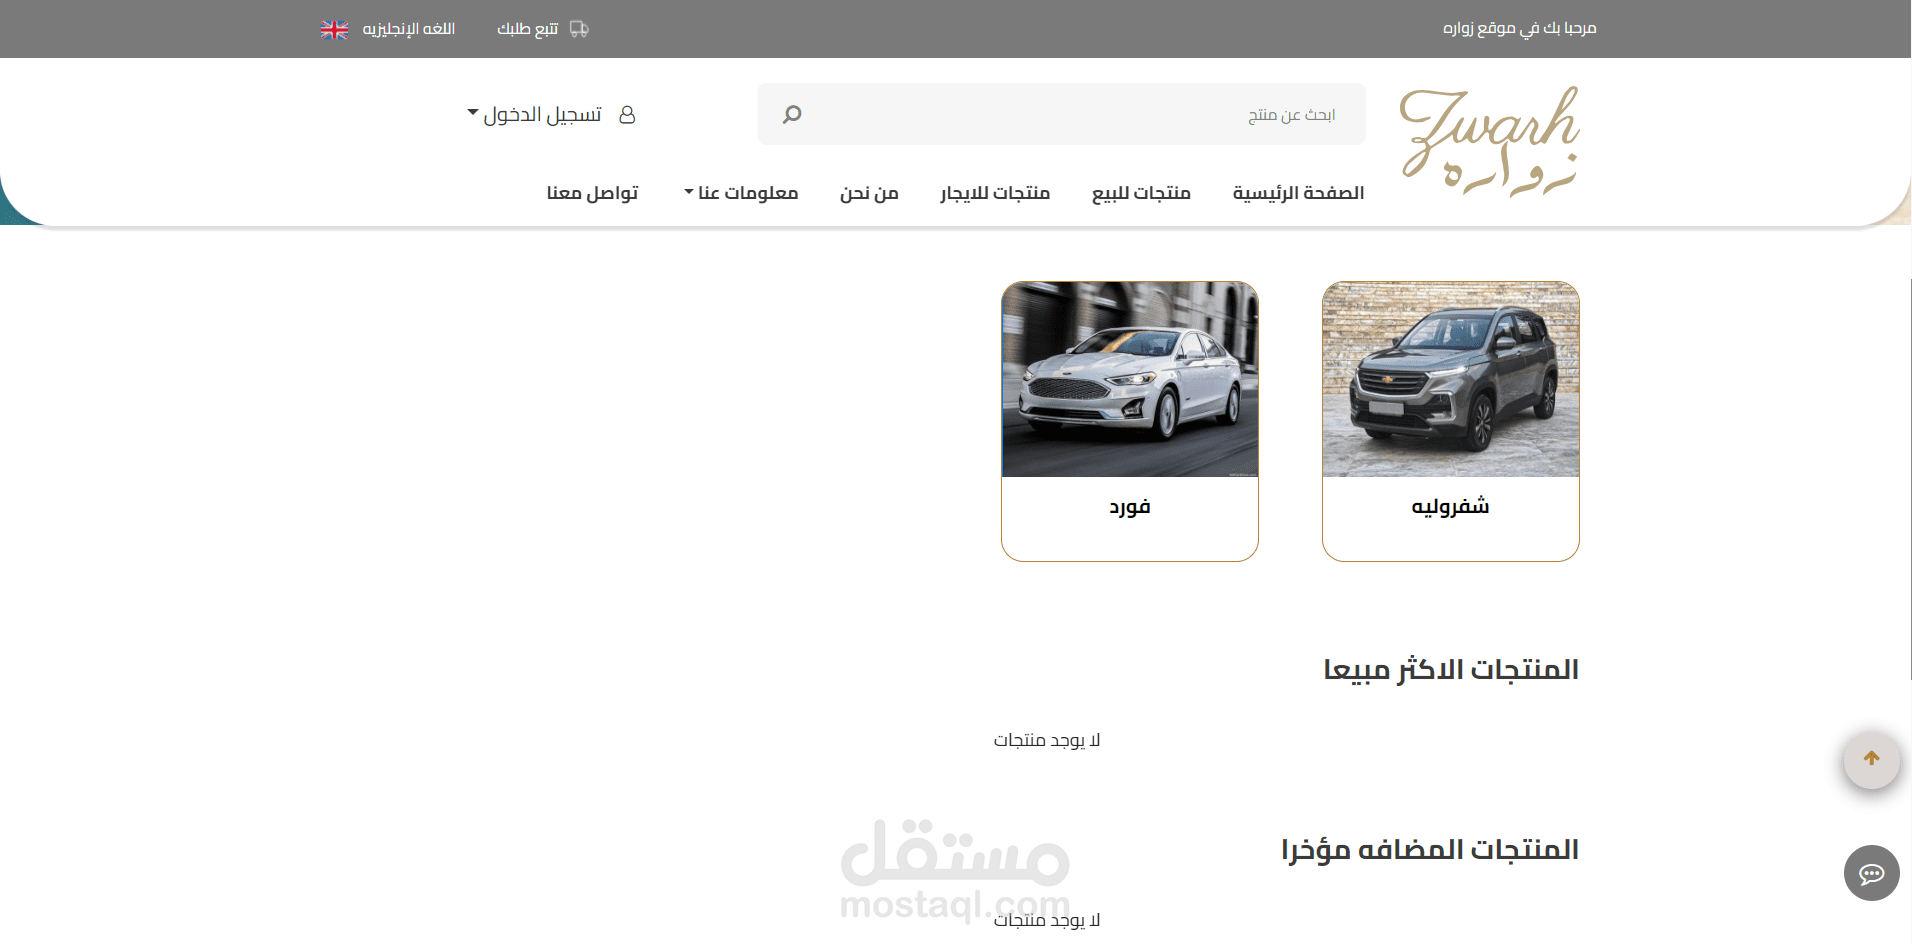This screenshot has height=944, width=1912.
Task: Click لا يوجد منتجات under best sellers
Action: pos(1047,740)
